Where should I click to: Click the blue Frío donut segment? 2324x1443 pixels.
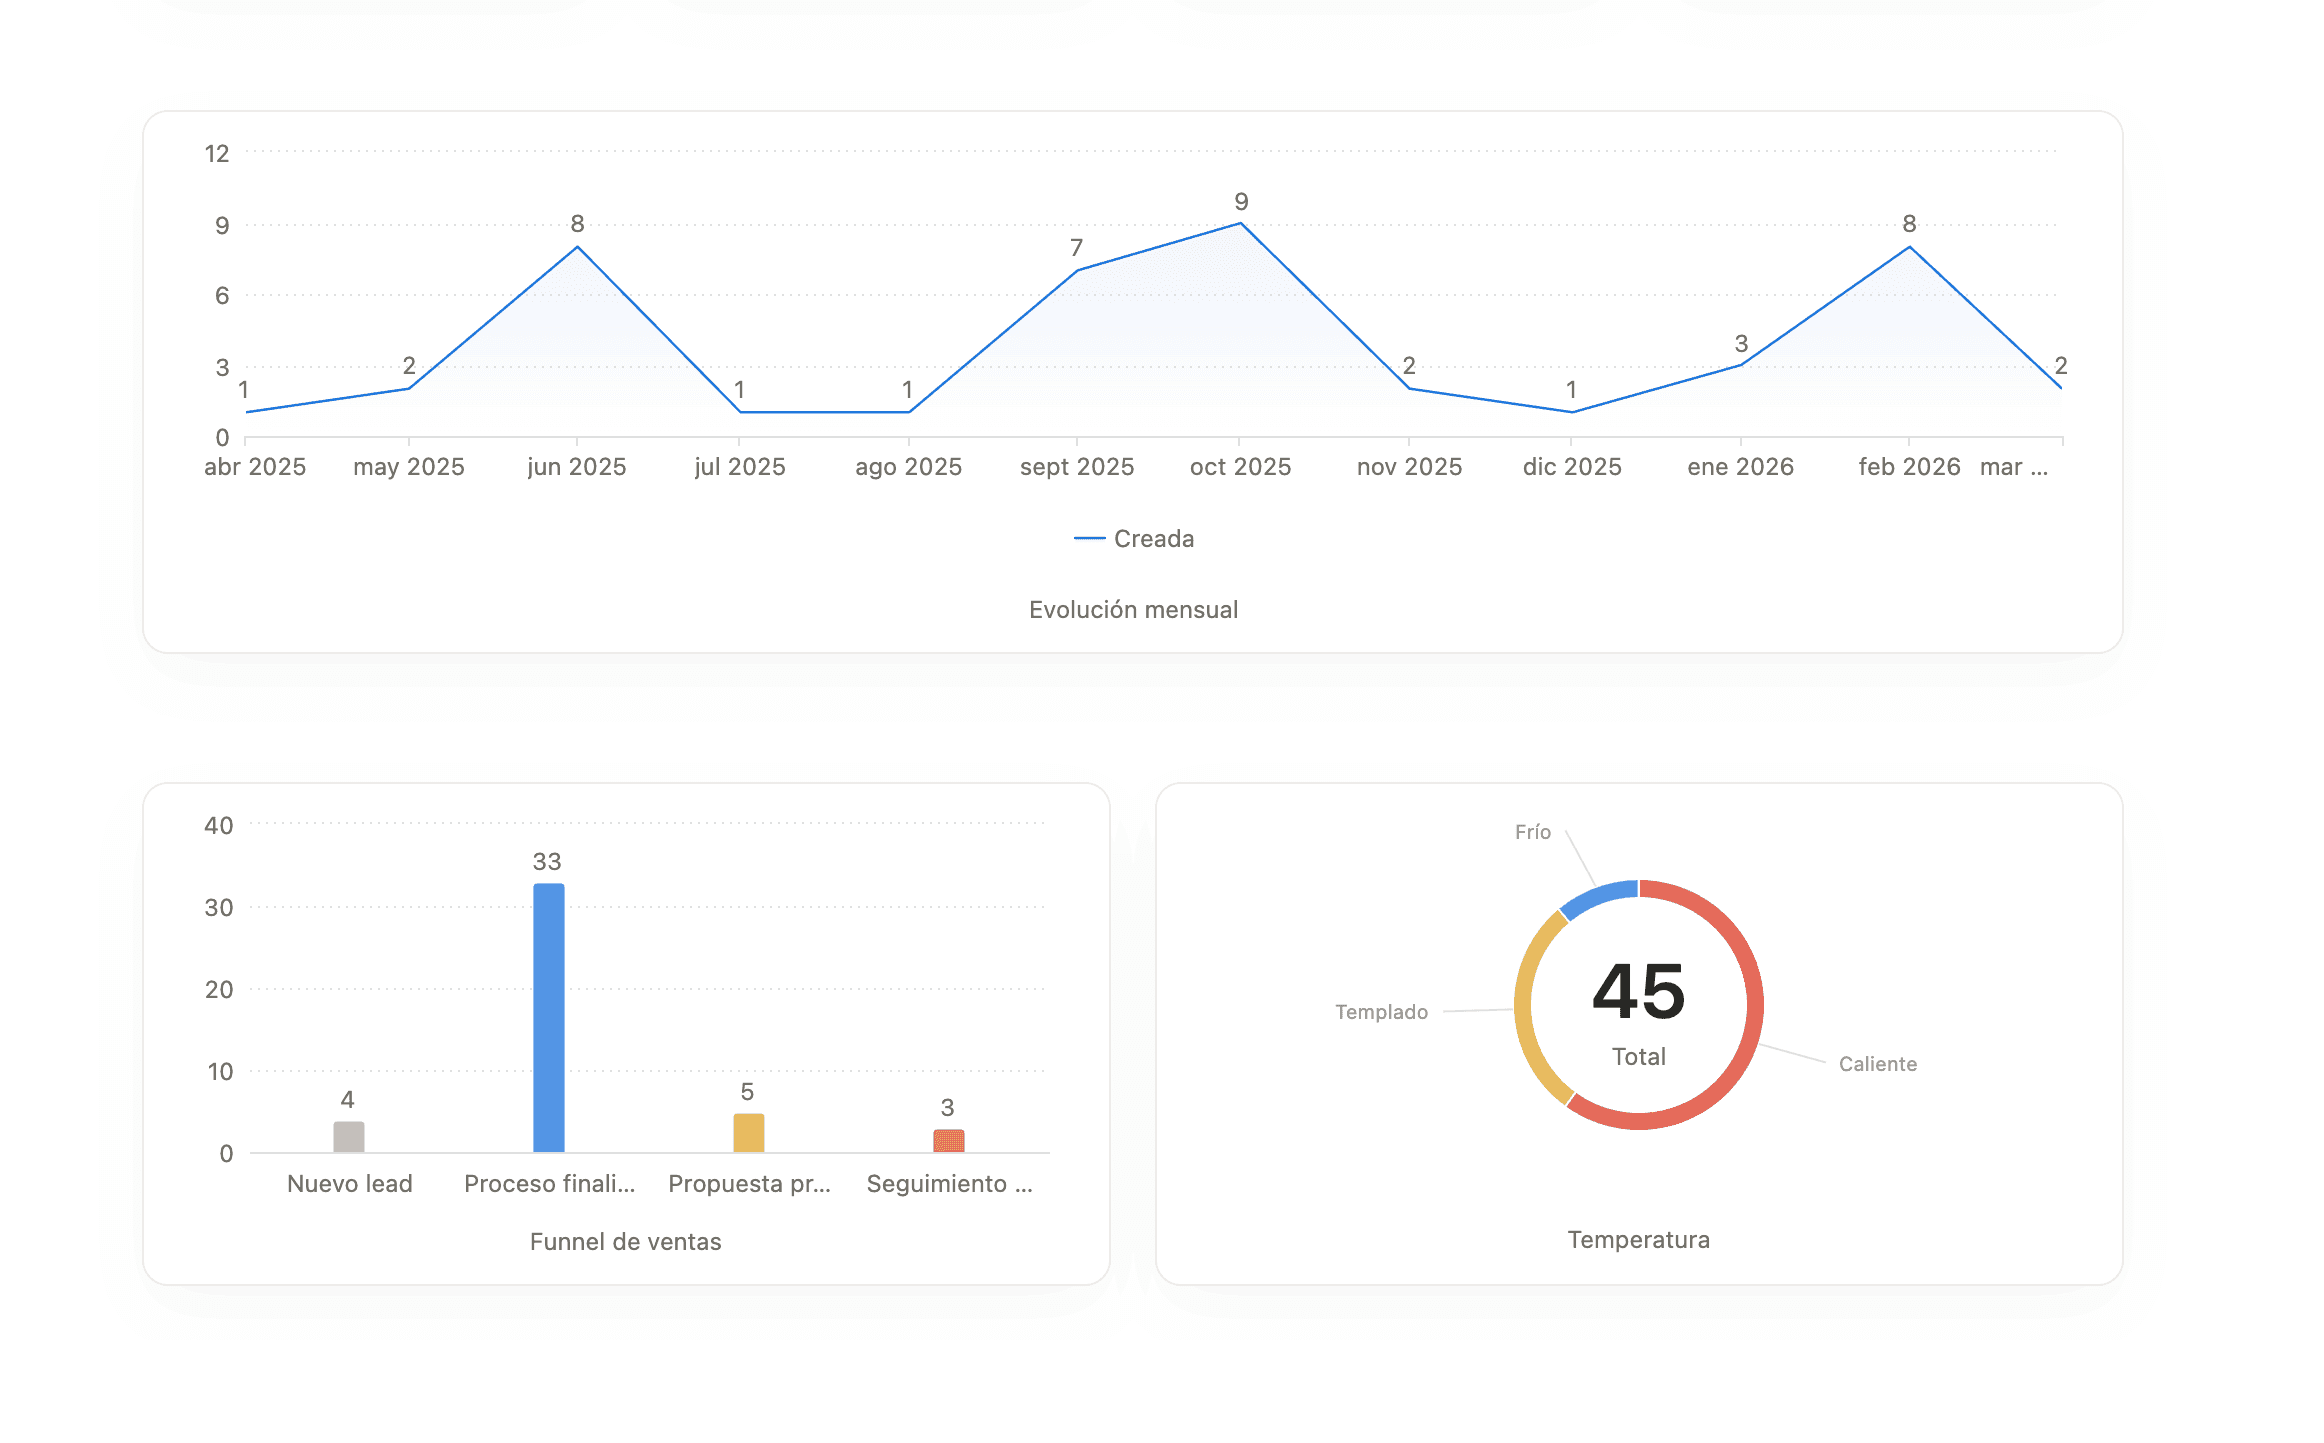tap(1598, 896)
